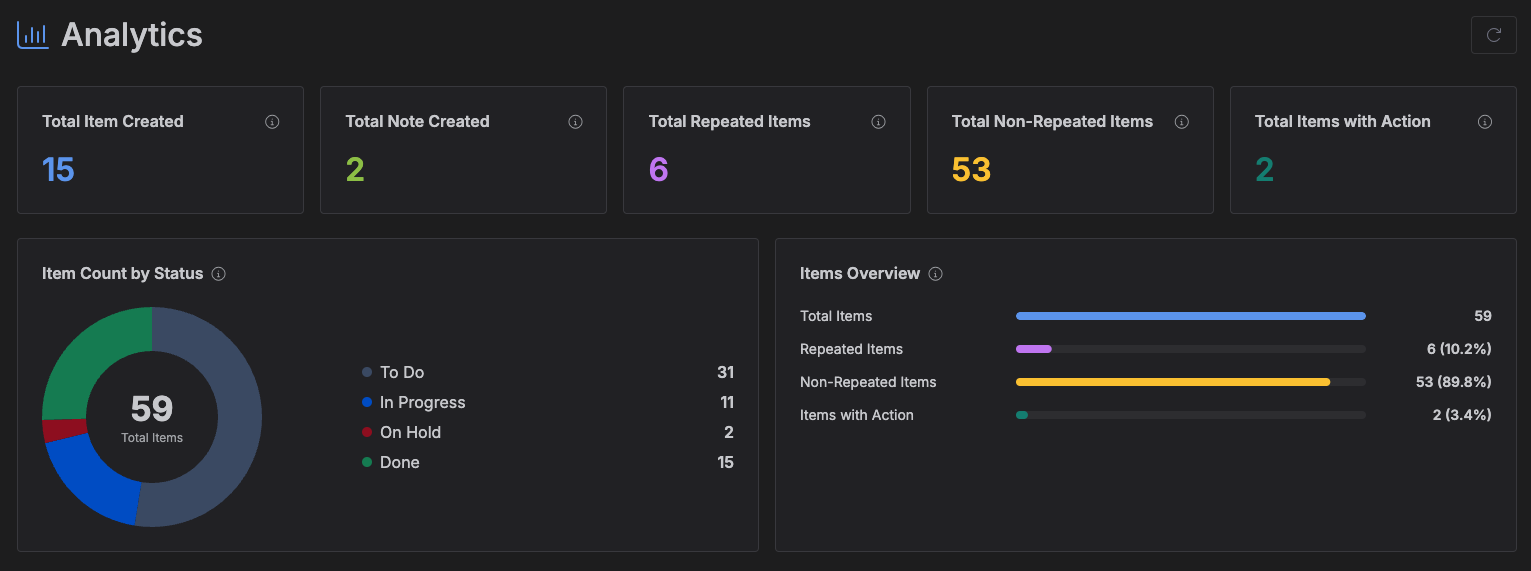Click the Total Items with Action card title
The width and height of the screenshot is (1531, 571).
(x=1342, y=122)
